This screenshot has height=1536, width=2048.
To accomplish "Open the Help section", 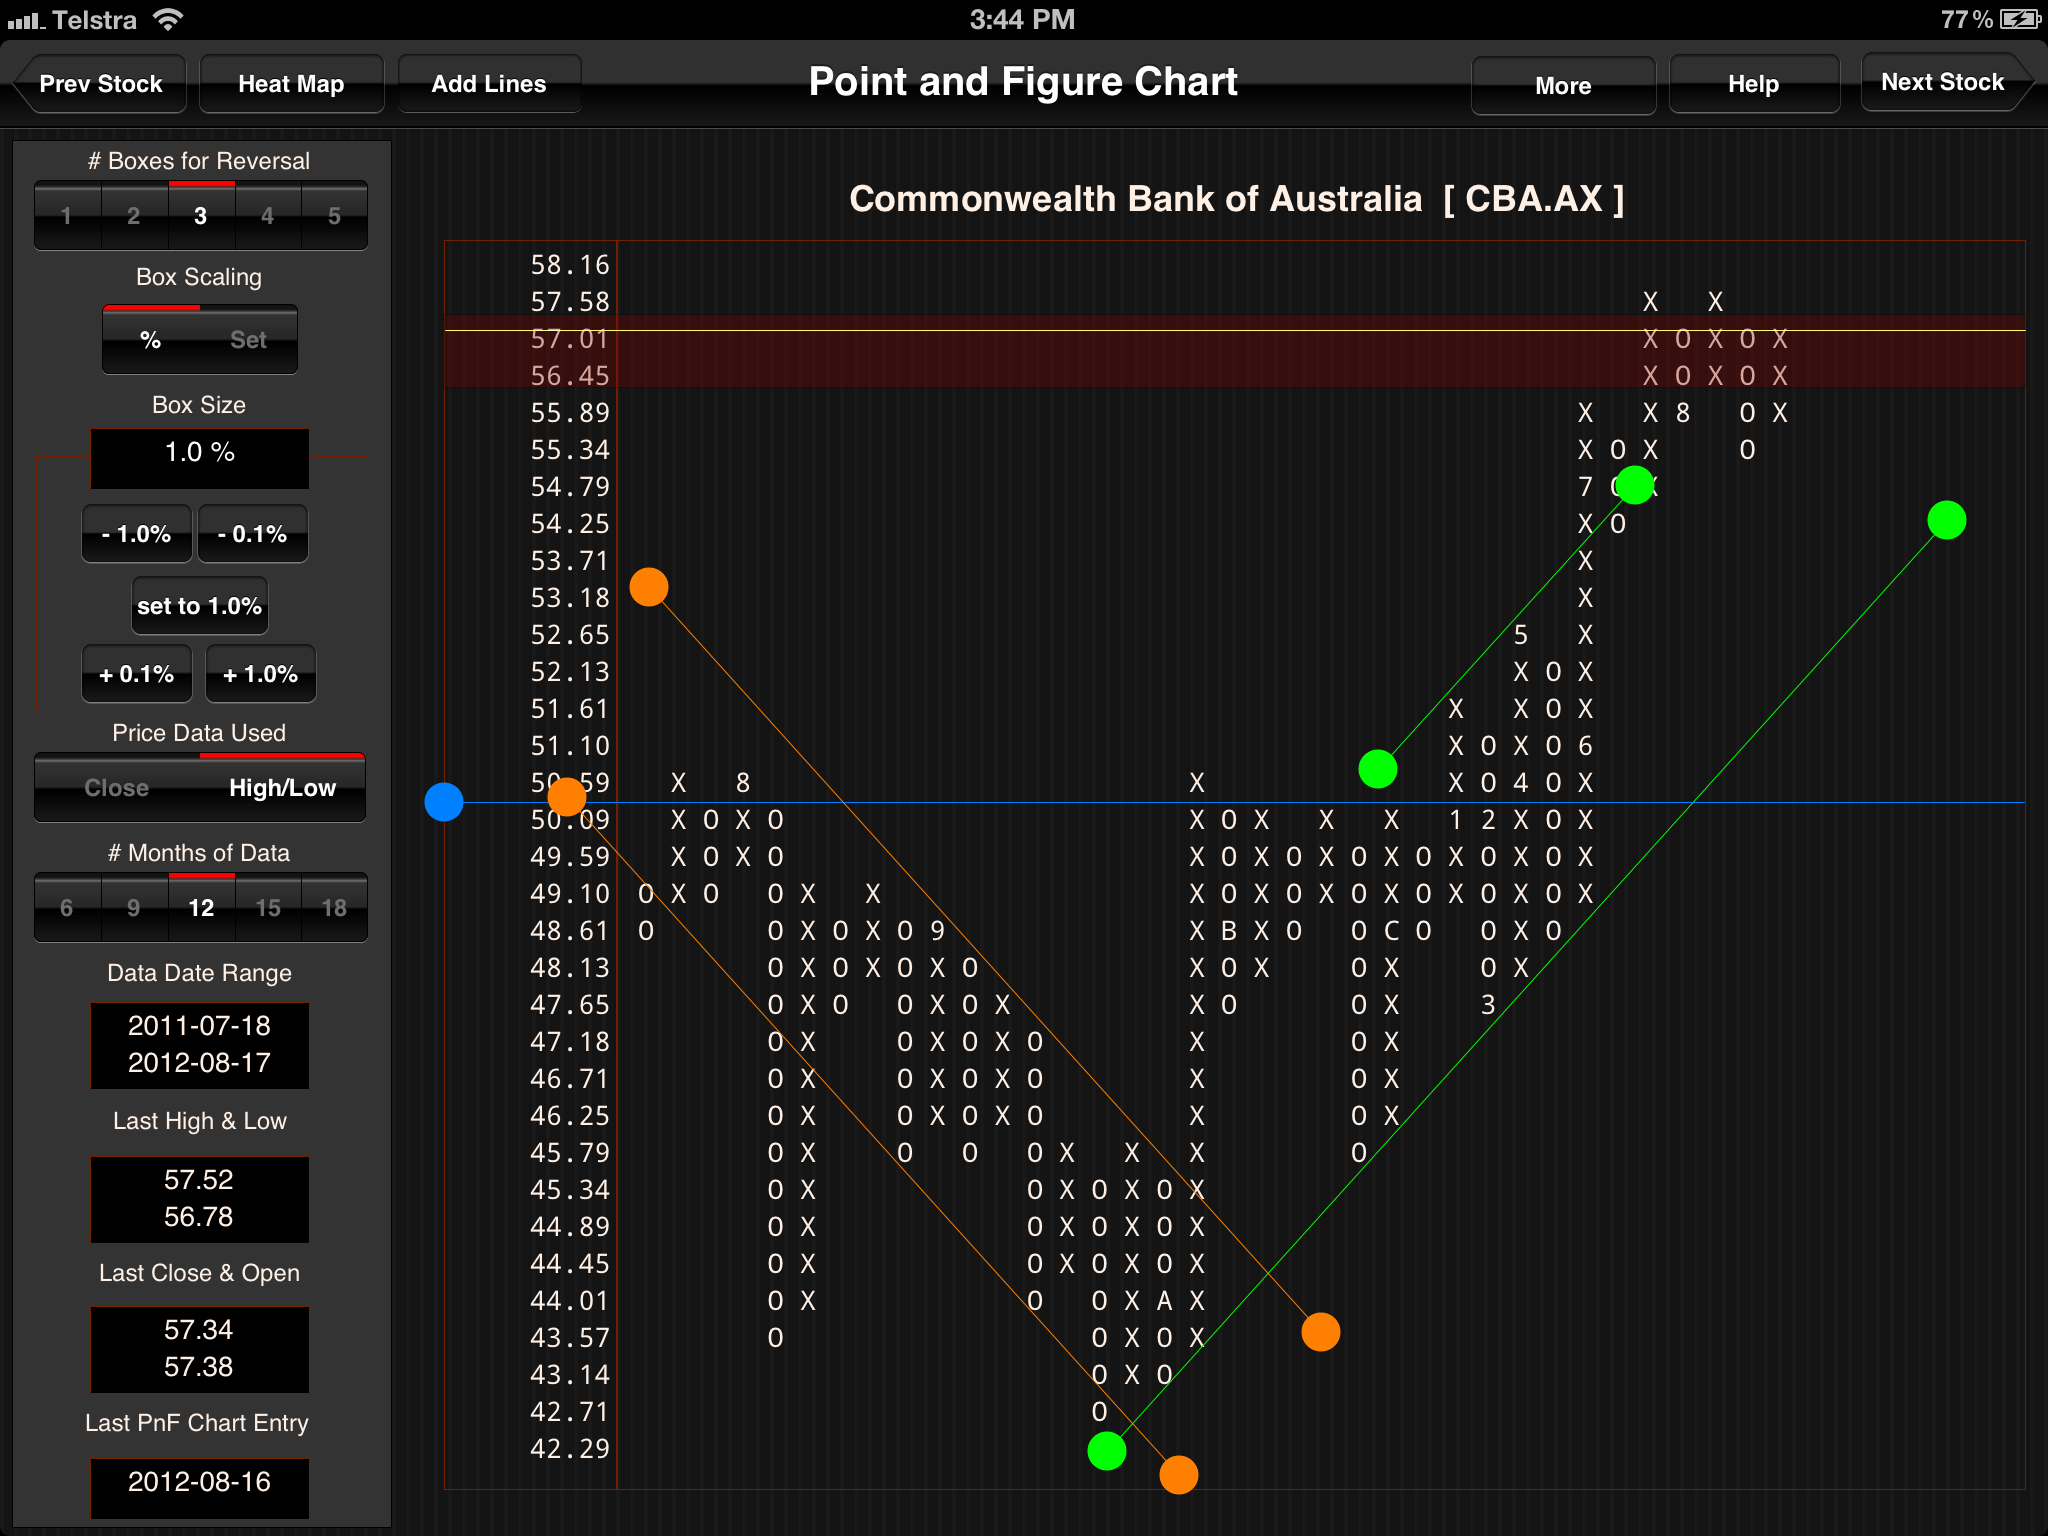I will (x=1751, y=82).
